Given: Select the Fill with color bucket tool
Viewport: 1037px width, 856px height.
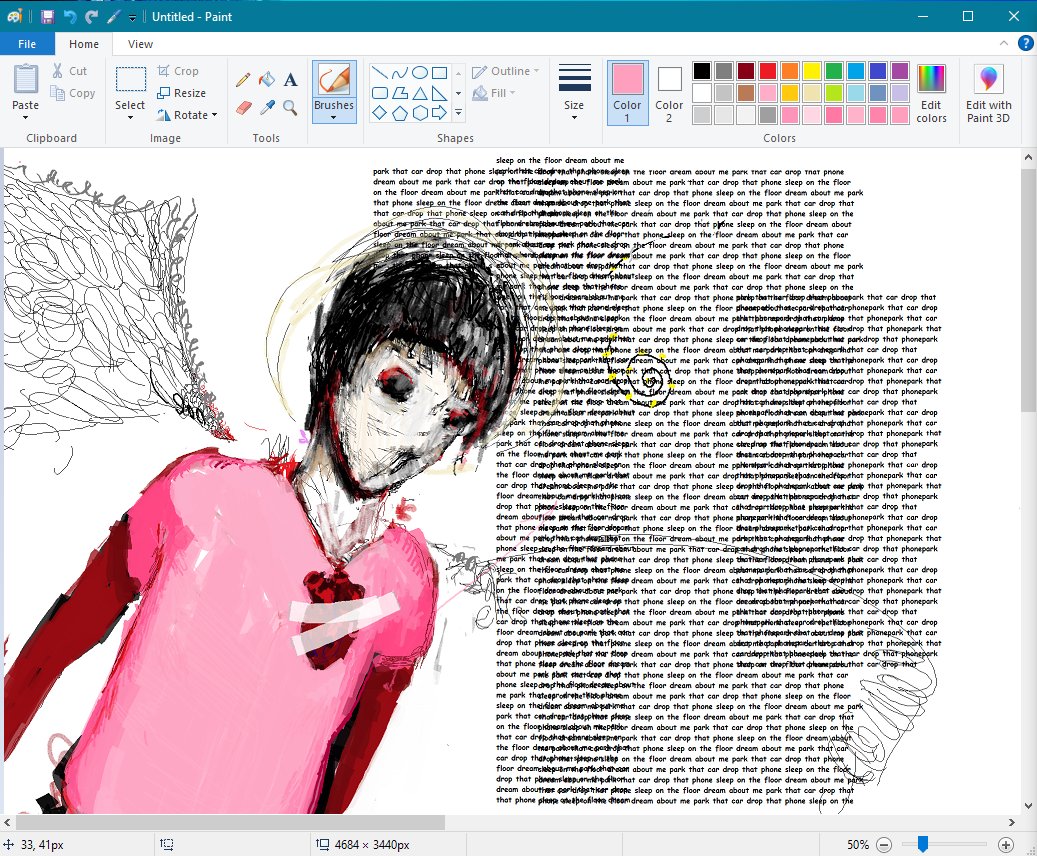Looking at the screenshot, I should pyautogui.click(x=267, y=80).
